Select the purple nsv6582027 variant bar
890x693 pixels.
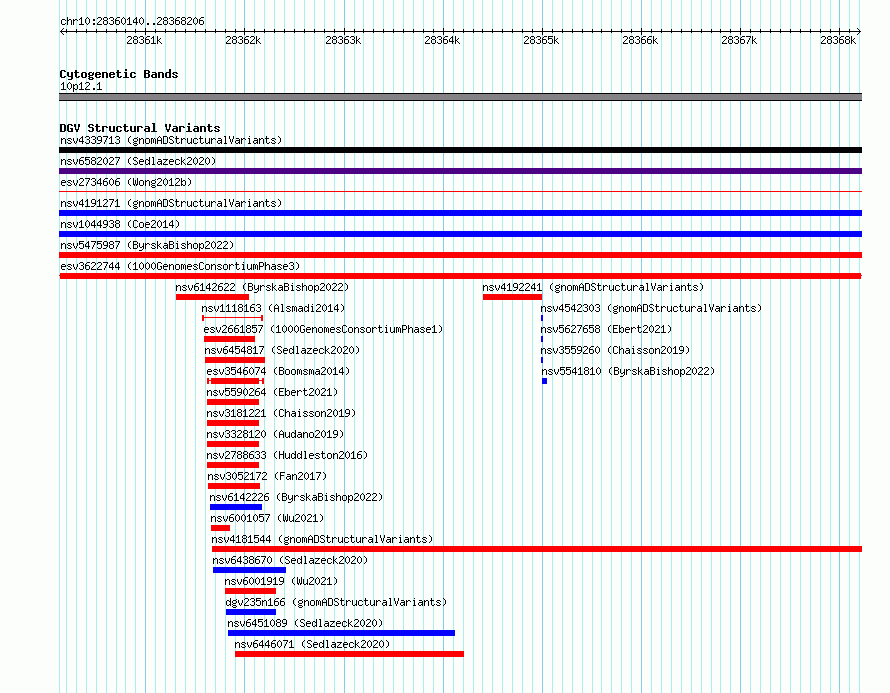tap(460, 171)
